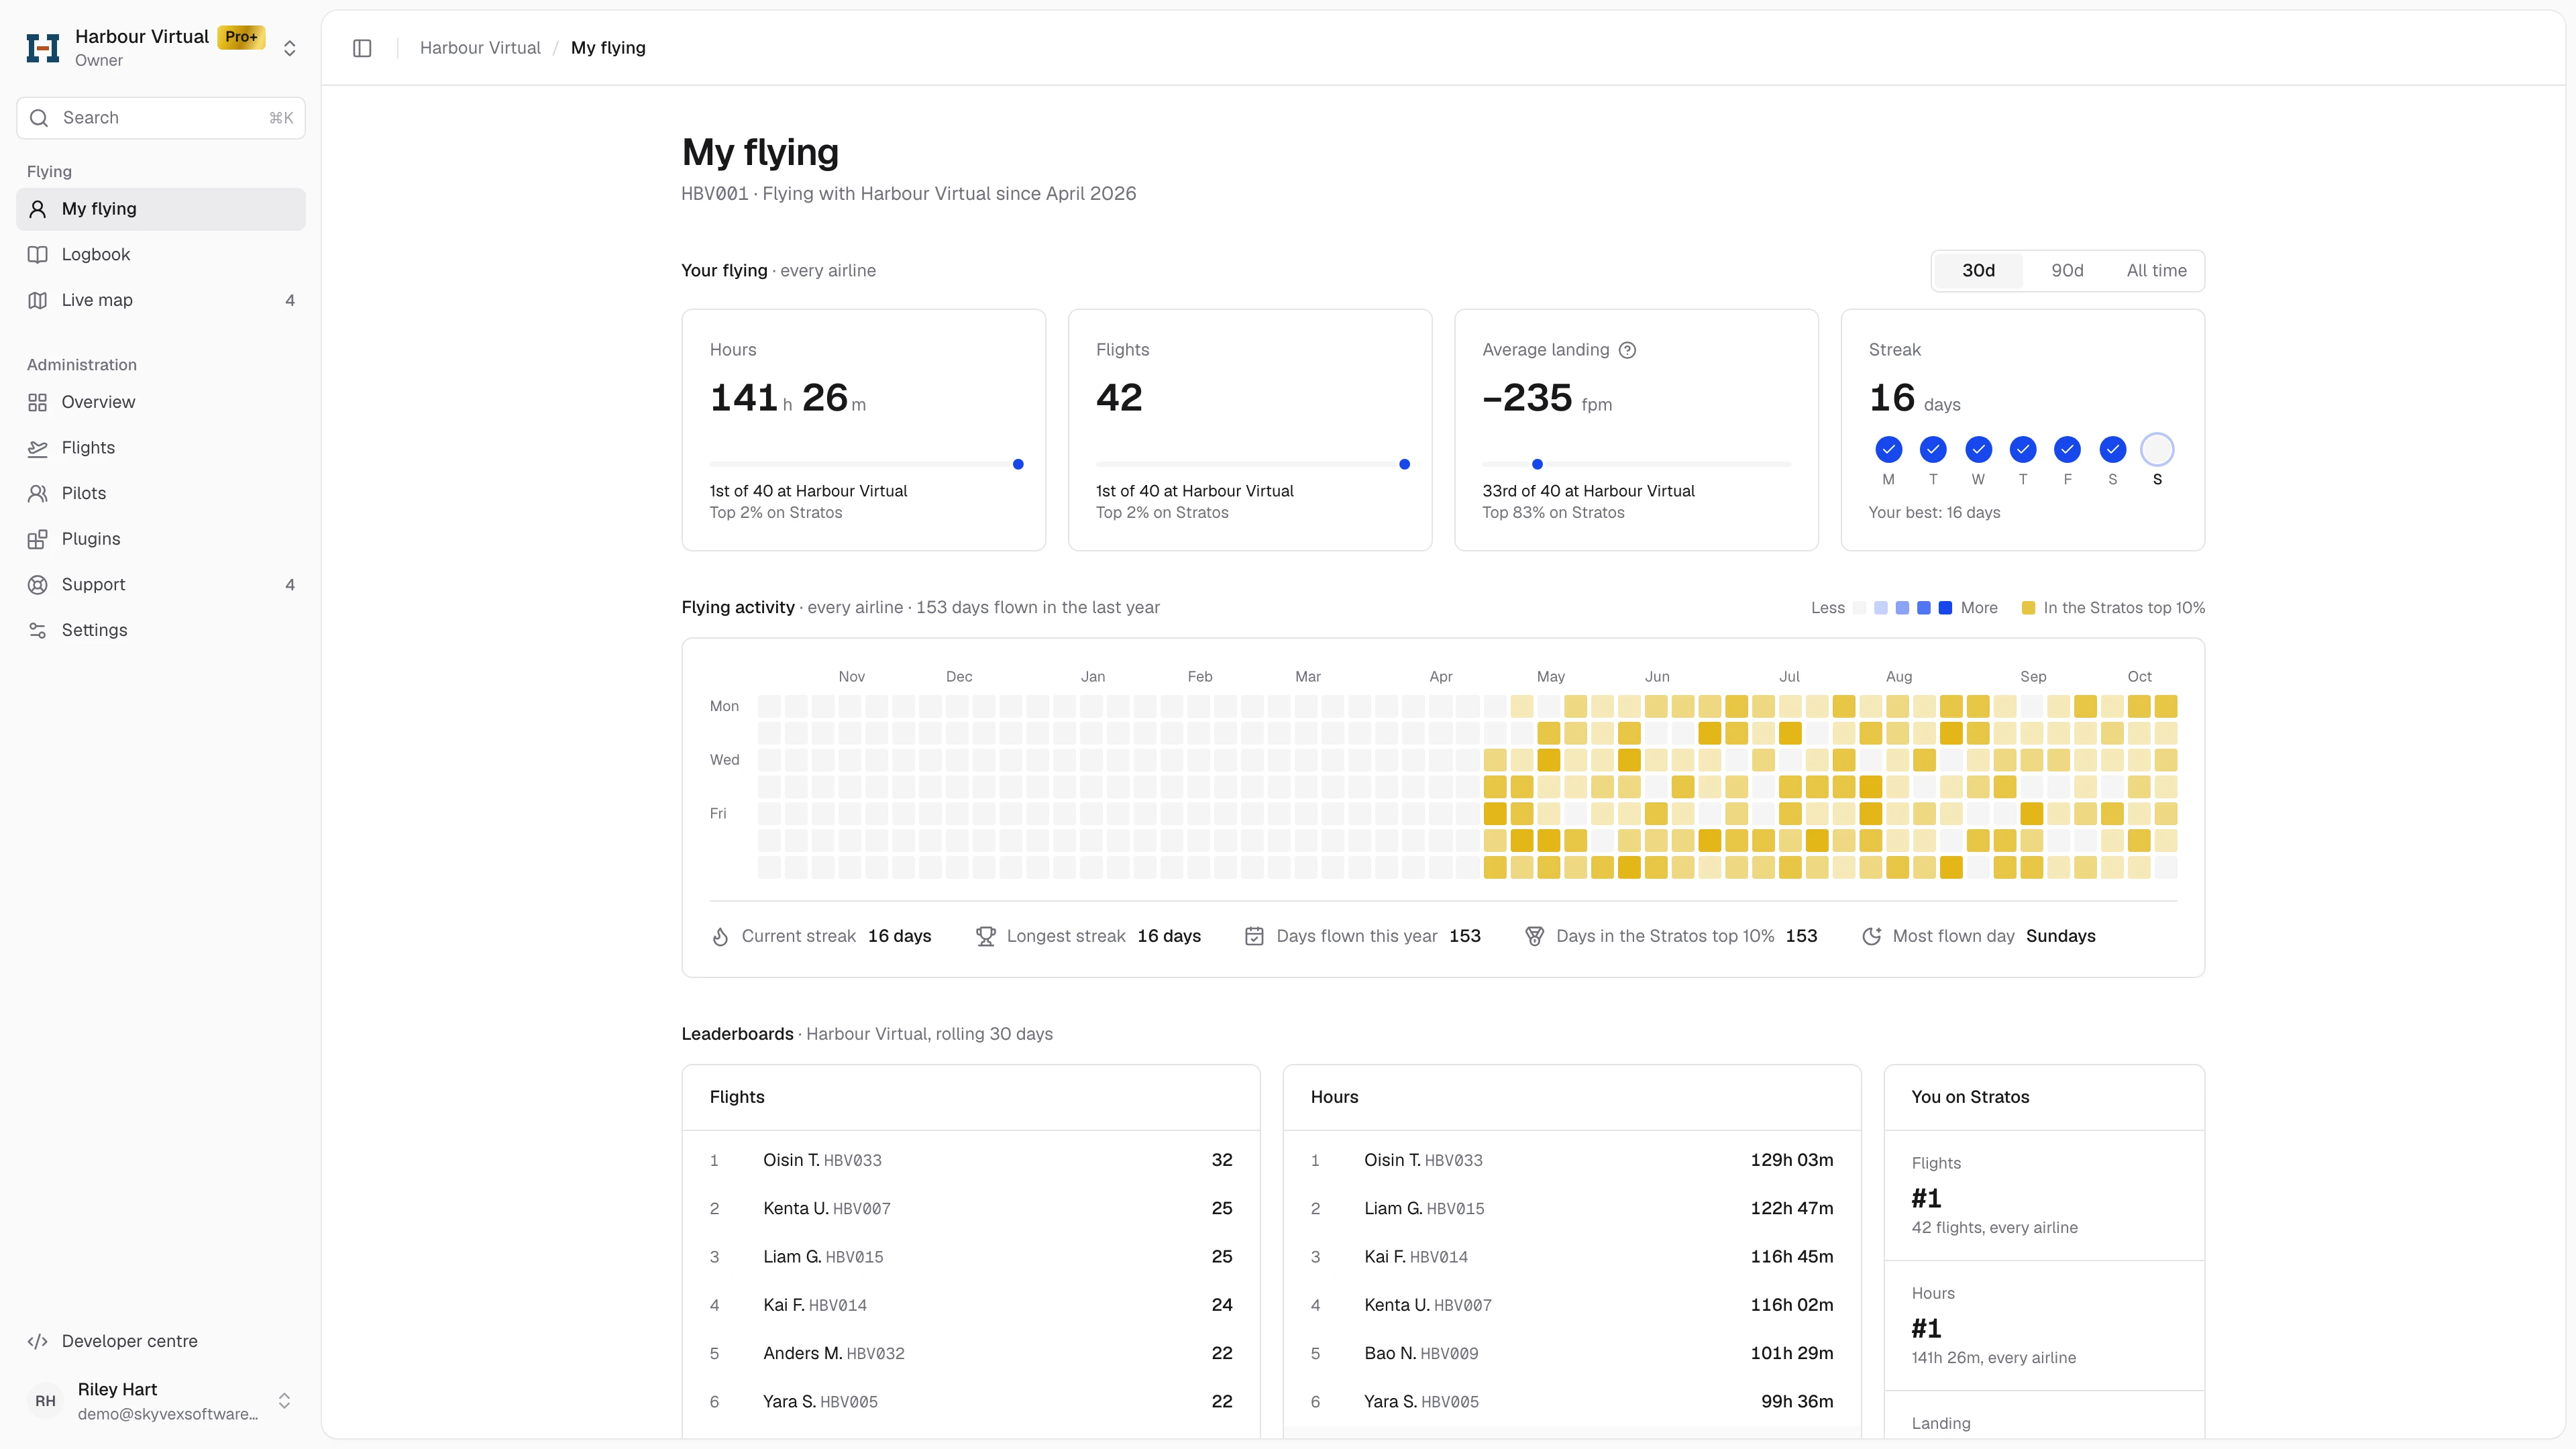Click the Stratos top 10% medal icon
This screenshot has width=2576, height=1449.
pos(1534,936)
